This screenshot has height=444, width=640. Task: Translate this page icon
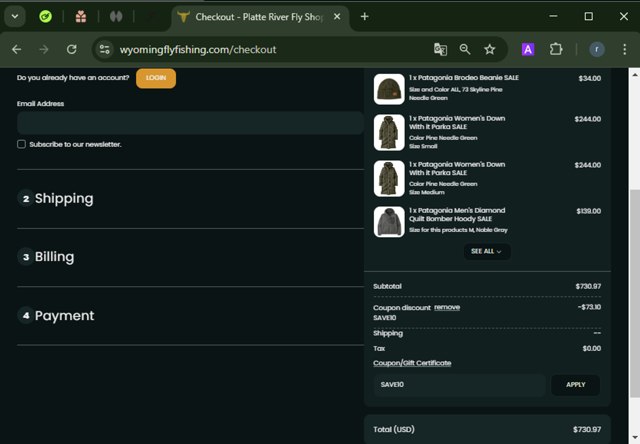pyautogui.click(x=440, y=50)
